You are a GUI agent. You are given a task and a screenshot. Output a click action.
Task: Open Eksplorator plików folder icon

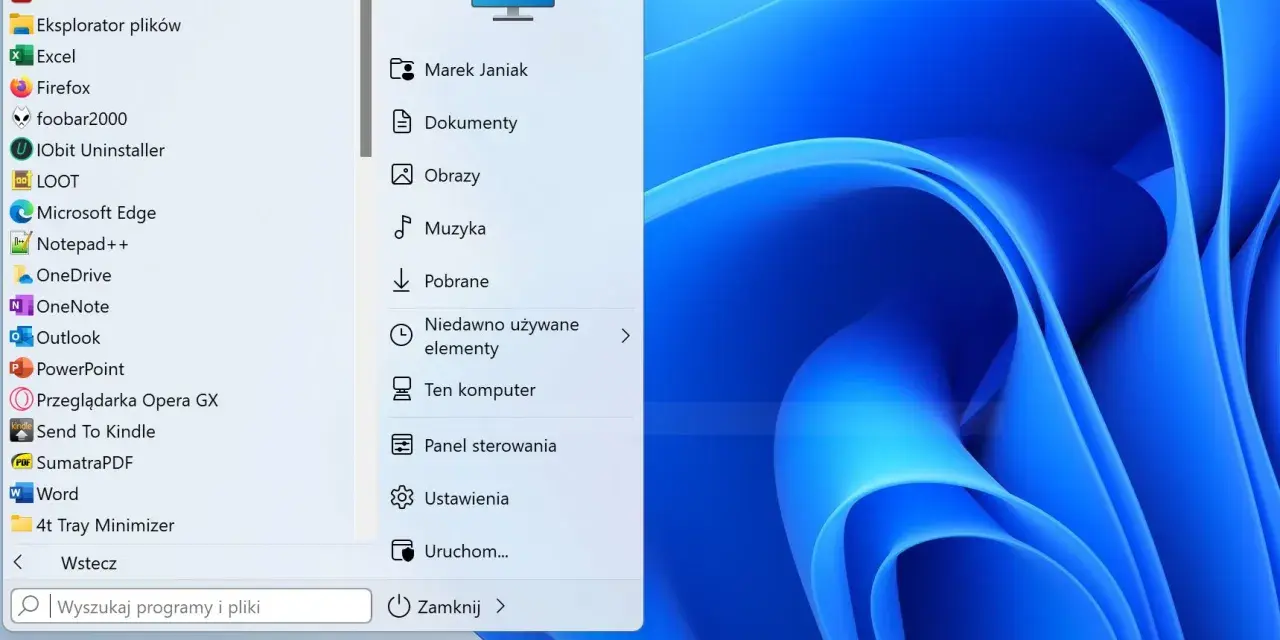(21, 25)
